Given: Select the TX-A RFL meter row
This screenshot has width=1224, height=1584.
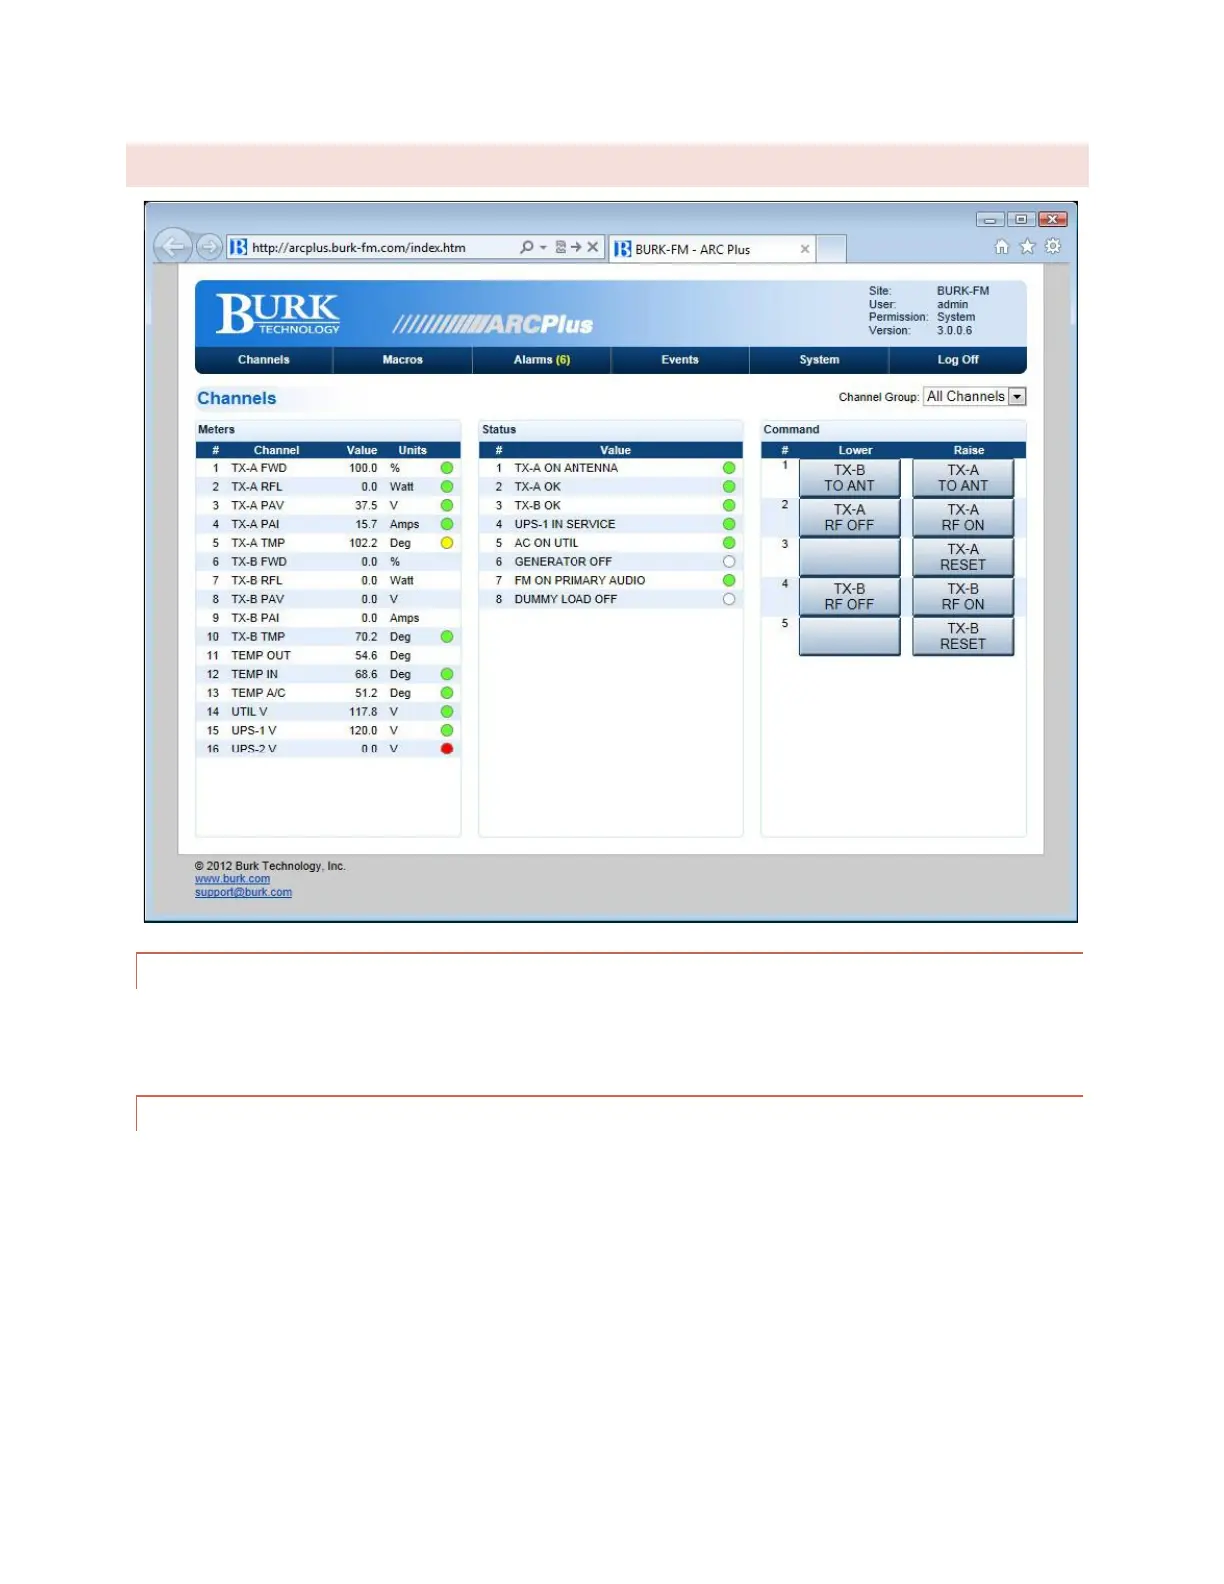Looking at the screenshot, I should pyautogui.click(x=328, y=487).
